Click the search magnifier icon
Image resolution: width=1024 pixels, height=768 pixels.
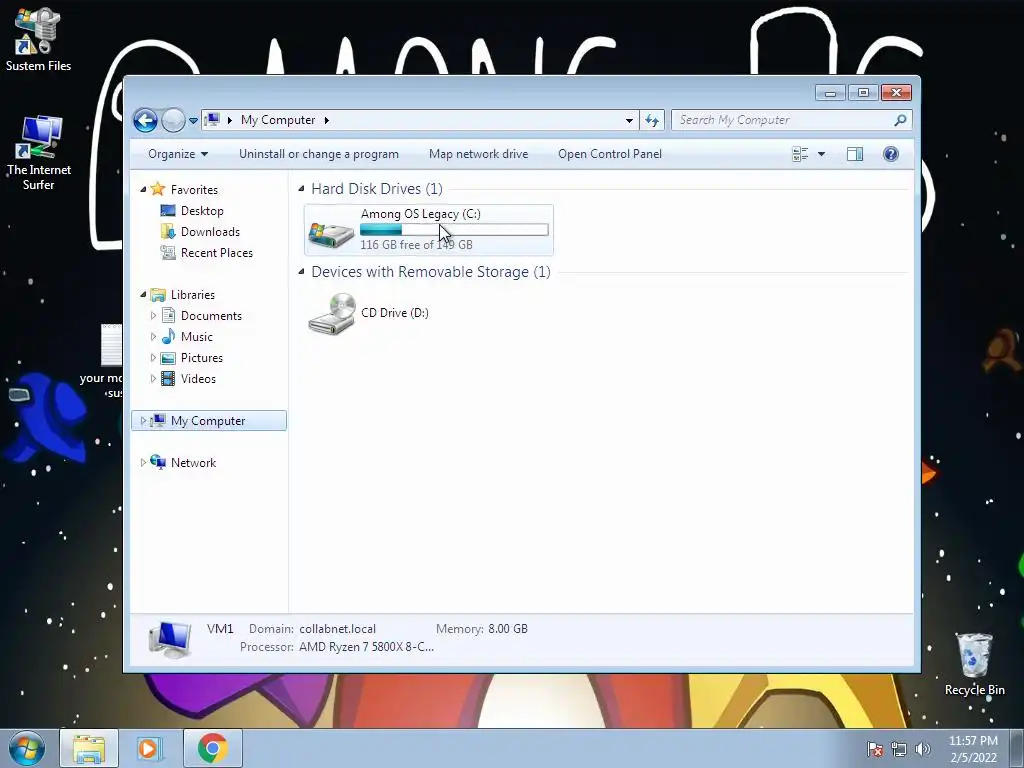[x=901, y=120]
